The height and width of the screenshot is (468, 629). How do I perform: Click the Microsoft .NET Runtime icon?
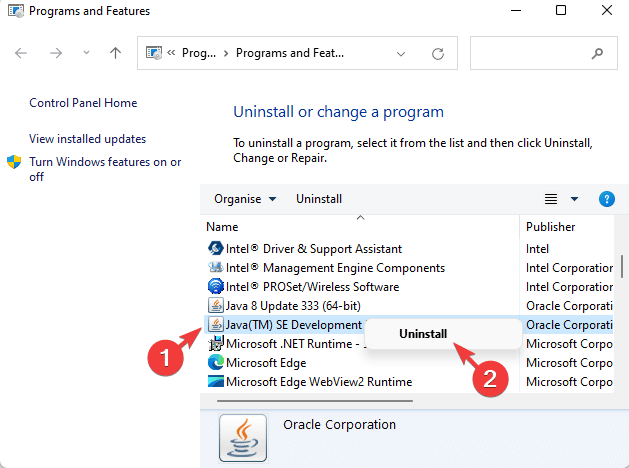[x=215, y=344]
